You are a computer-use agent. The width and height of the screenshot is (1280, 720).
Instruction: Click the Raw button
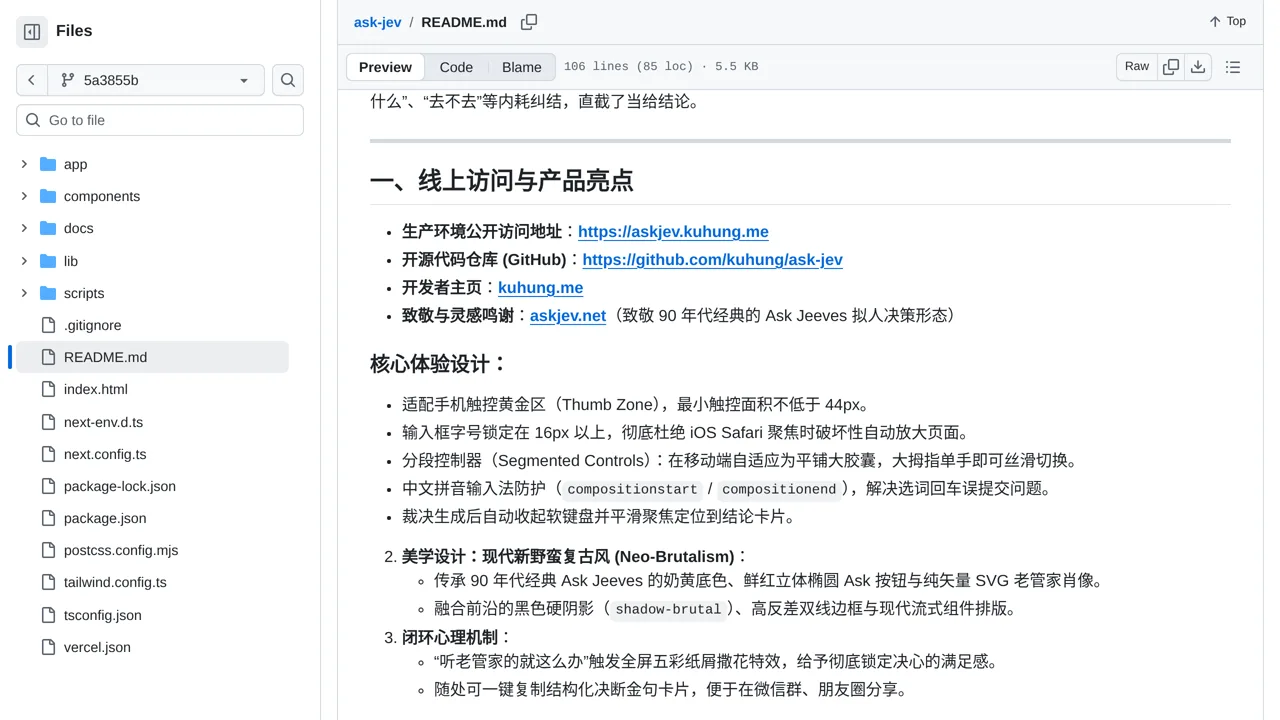click(x=1137, y=66)
